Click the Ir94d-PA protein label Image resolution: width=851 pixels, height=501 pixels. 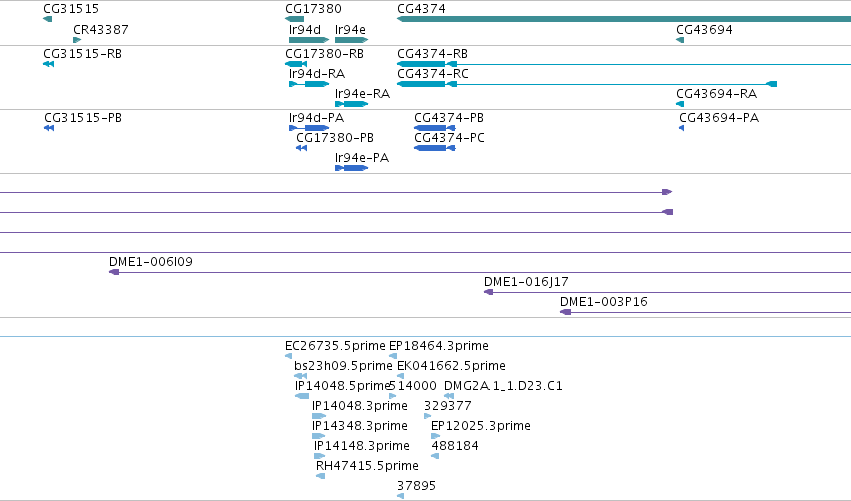click(316, 118)
